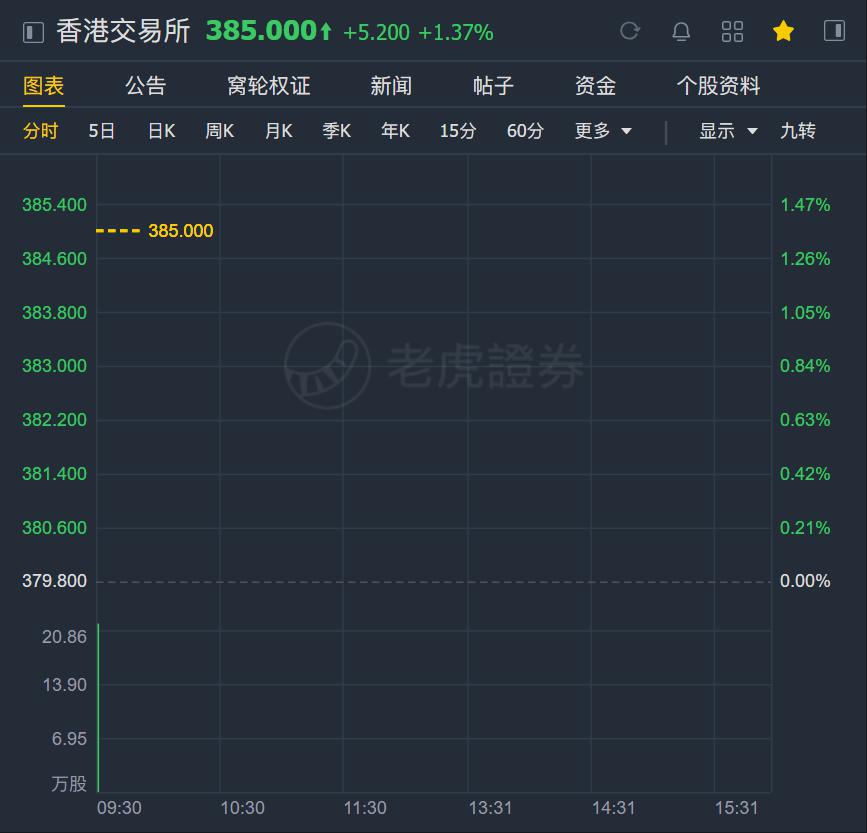Open the grid layout icon

[732, 32]
